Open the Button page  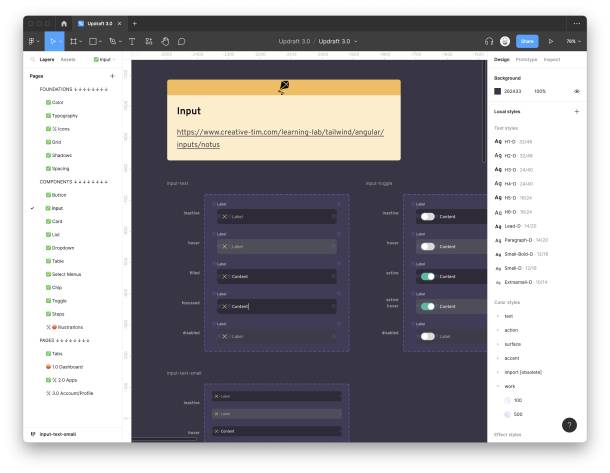coord(59,195)
